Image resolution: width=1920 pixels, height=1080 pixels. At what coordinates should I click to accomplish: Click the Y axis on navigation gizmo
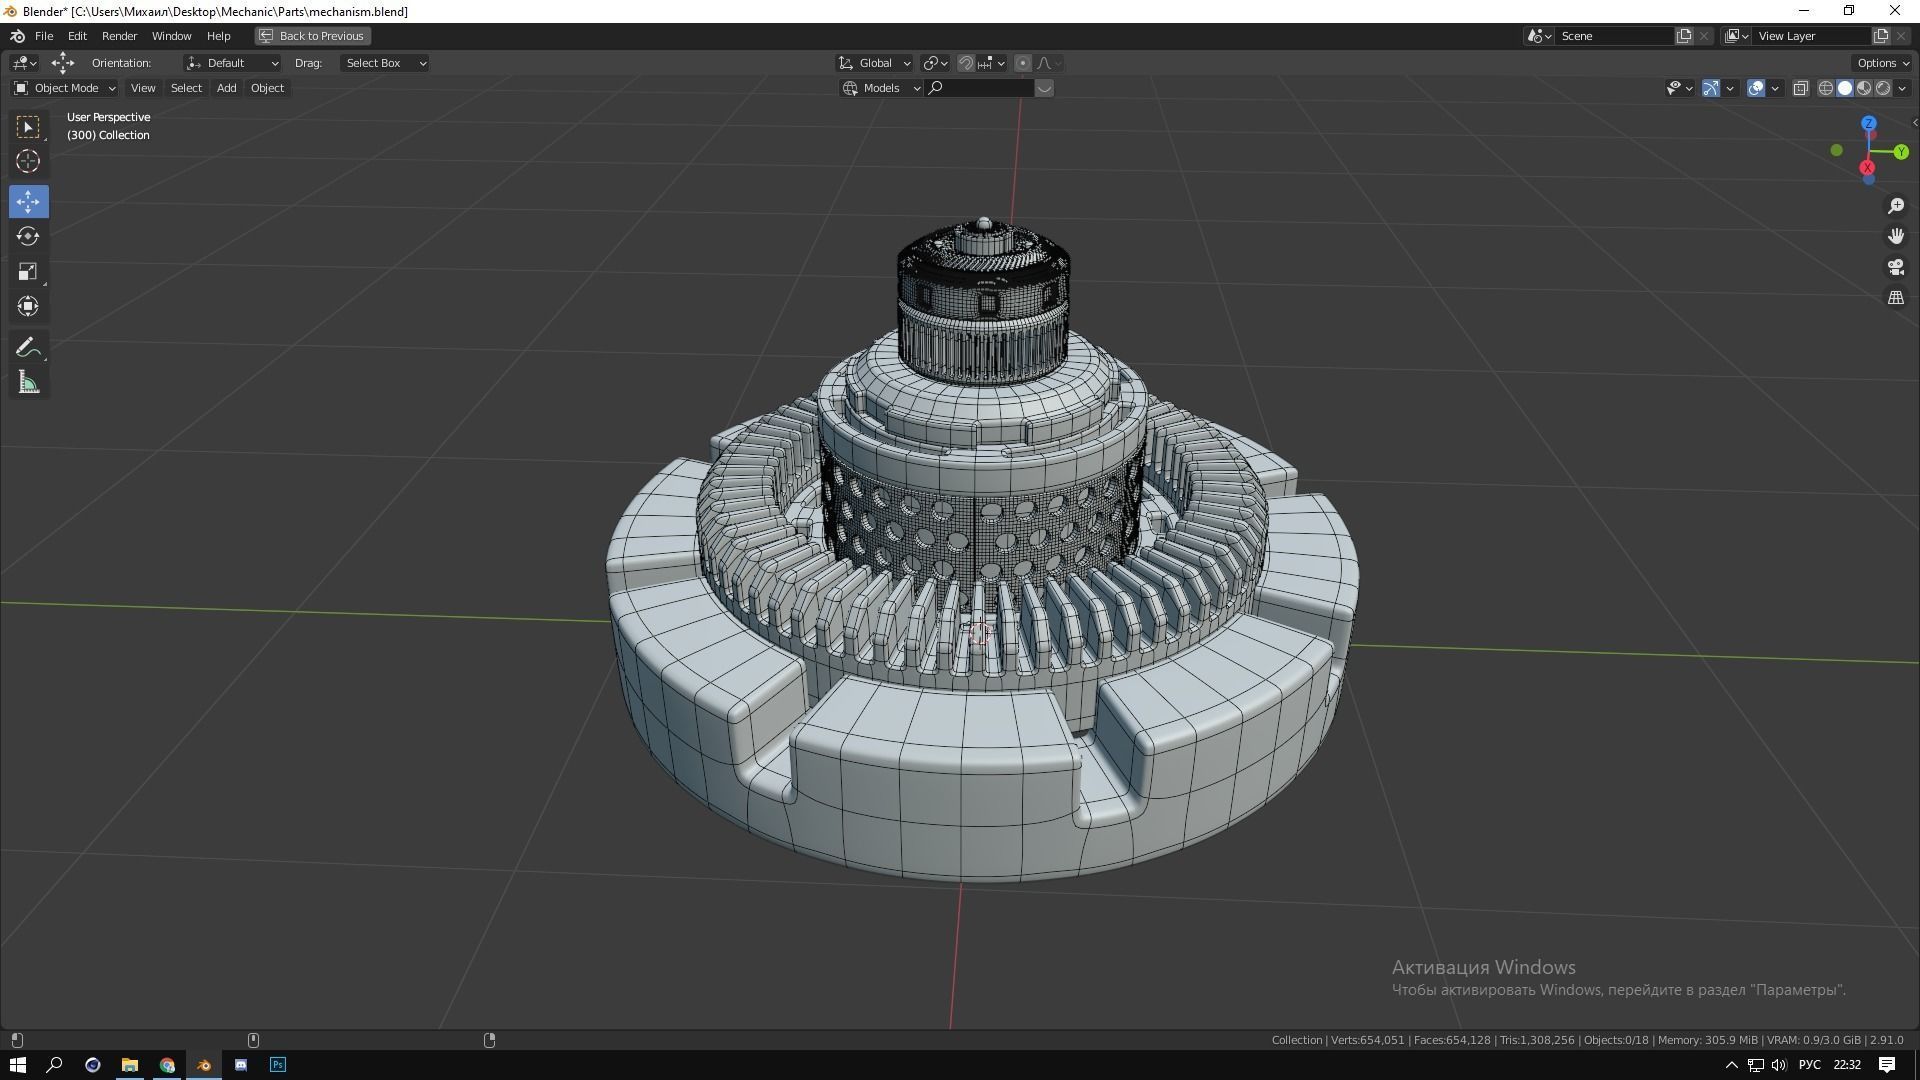click(x=1901, y=152)
